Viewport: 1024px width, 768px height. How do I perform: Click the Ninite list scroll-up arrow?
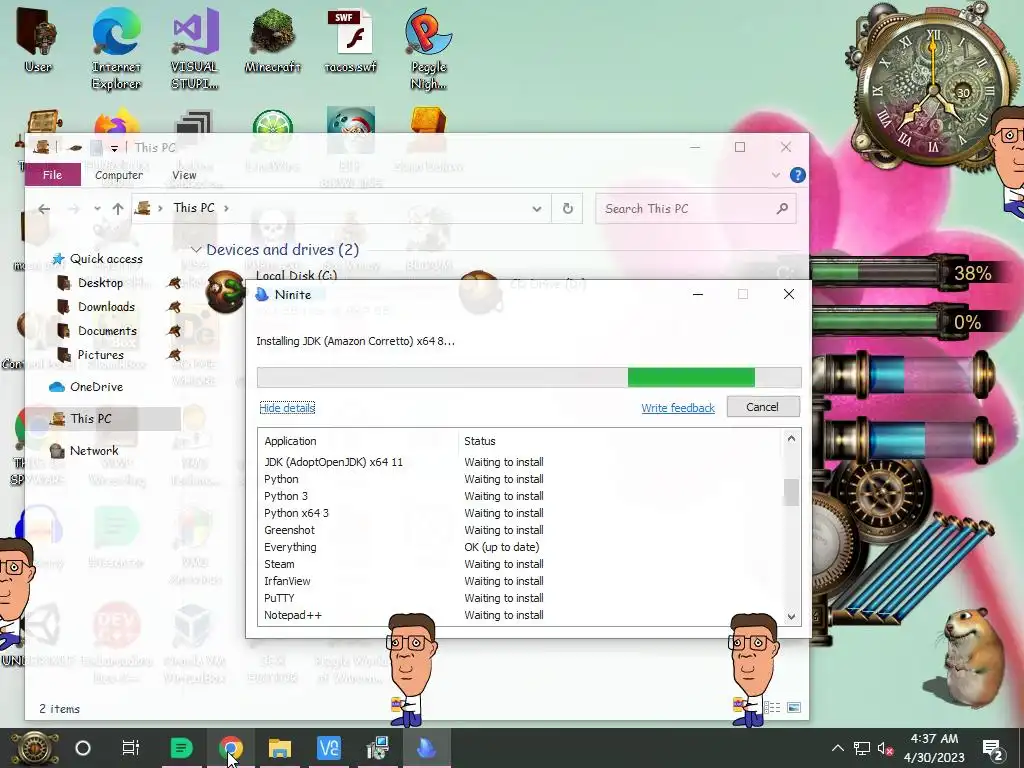tap(791, 439)
